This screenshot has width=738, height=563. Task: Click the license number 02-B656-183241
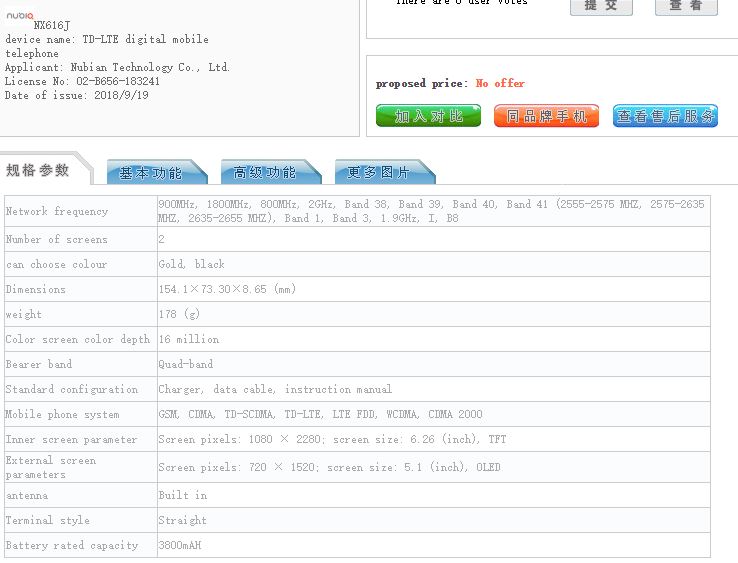118,81
